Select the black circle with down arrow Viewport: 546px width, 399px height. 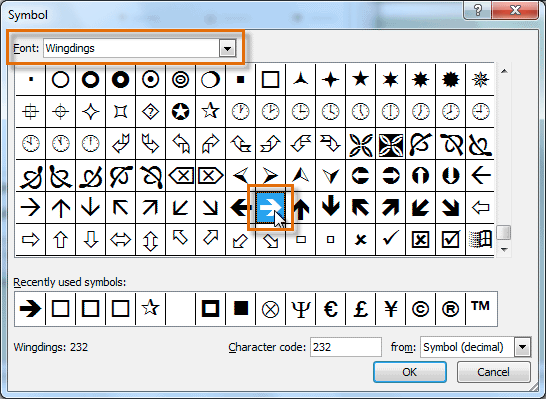(450, 176)
